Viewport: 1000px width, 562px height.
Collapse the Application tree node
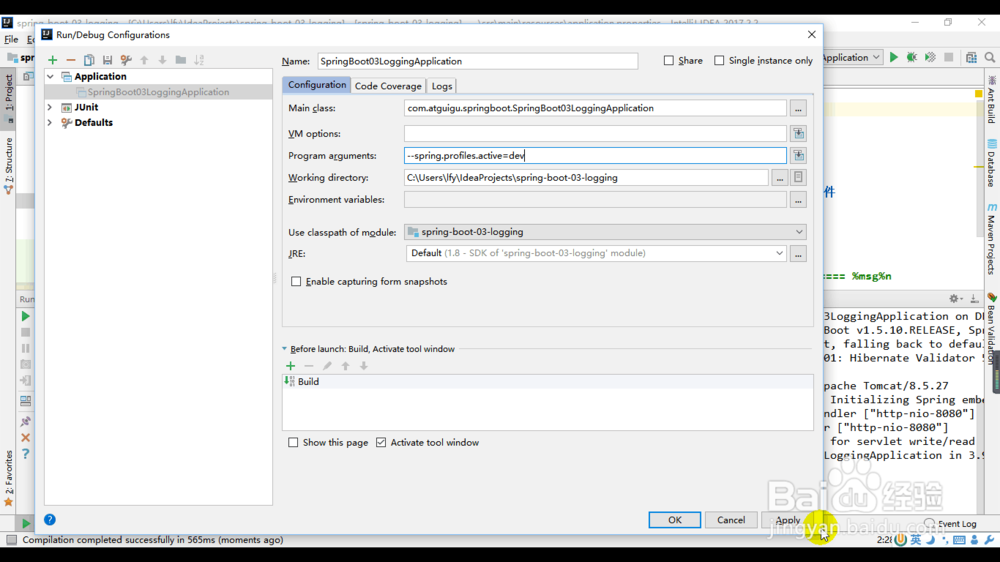50,77
